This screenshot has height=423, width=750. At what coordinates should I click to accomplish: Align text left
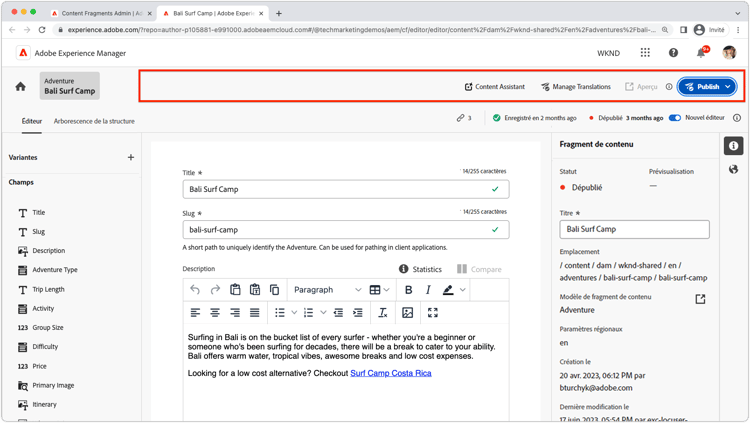coord(195,312)
